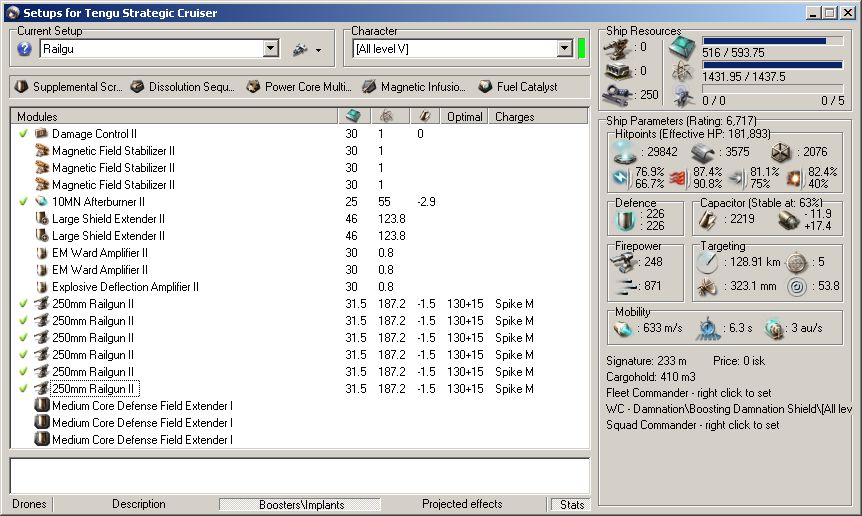Sort by CPU column header icon
The width and height of the screenshot is (862, 516).
tap(353, 116)
